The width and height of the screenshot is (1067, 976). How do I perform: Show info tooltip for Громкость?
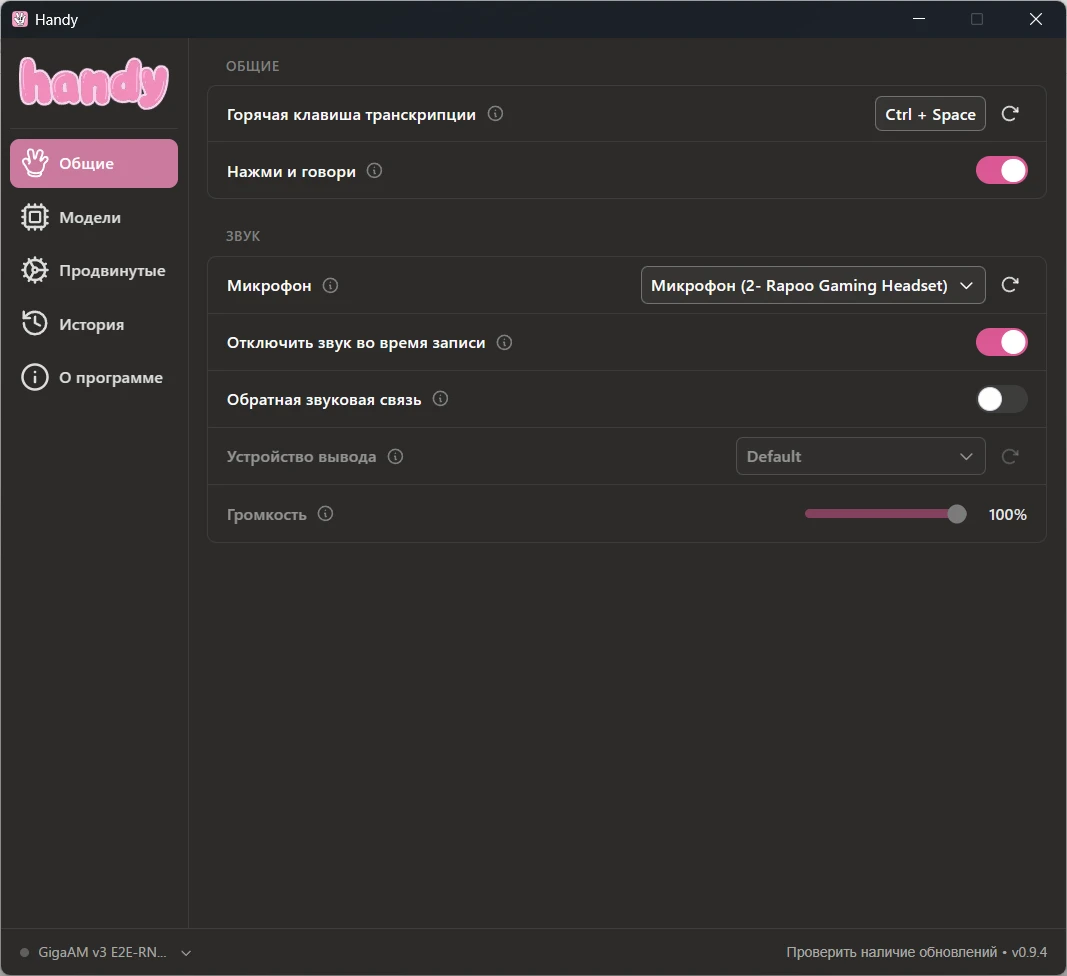point(325,514)
